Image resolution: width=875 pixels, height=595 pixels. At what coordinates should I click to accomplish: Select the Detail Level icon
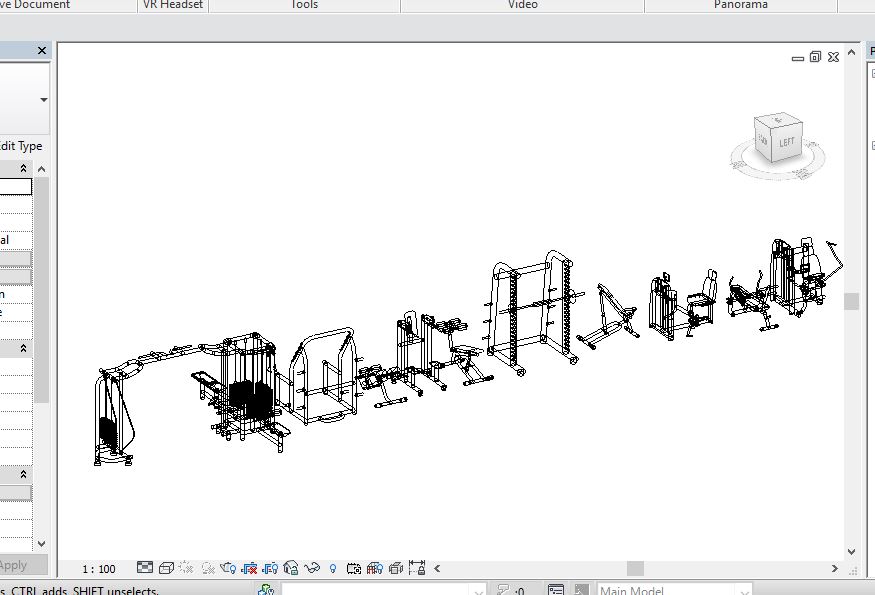point(144,568)
